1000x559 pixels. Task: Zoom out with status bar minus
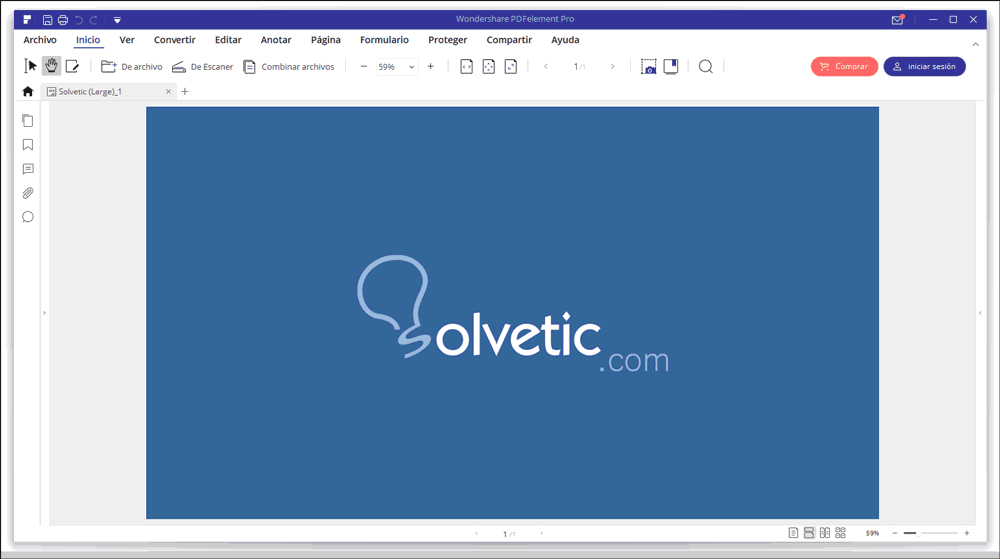[895, 533]
